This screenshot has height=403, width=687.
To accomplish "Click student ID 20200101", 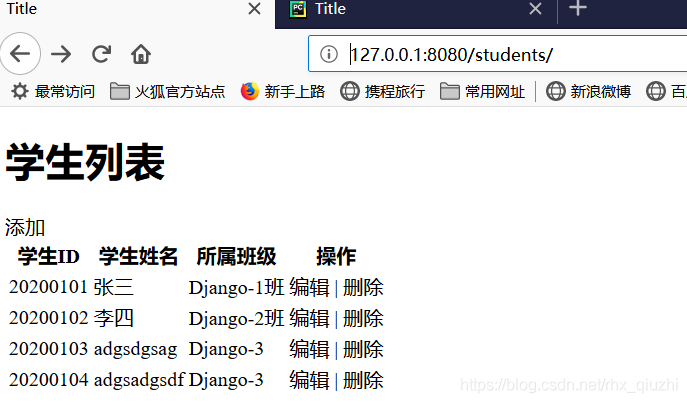I will click(48, 287).
